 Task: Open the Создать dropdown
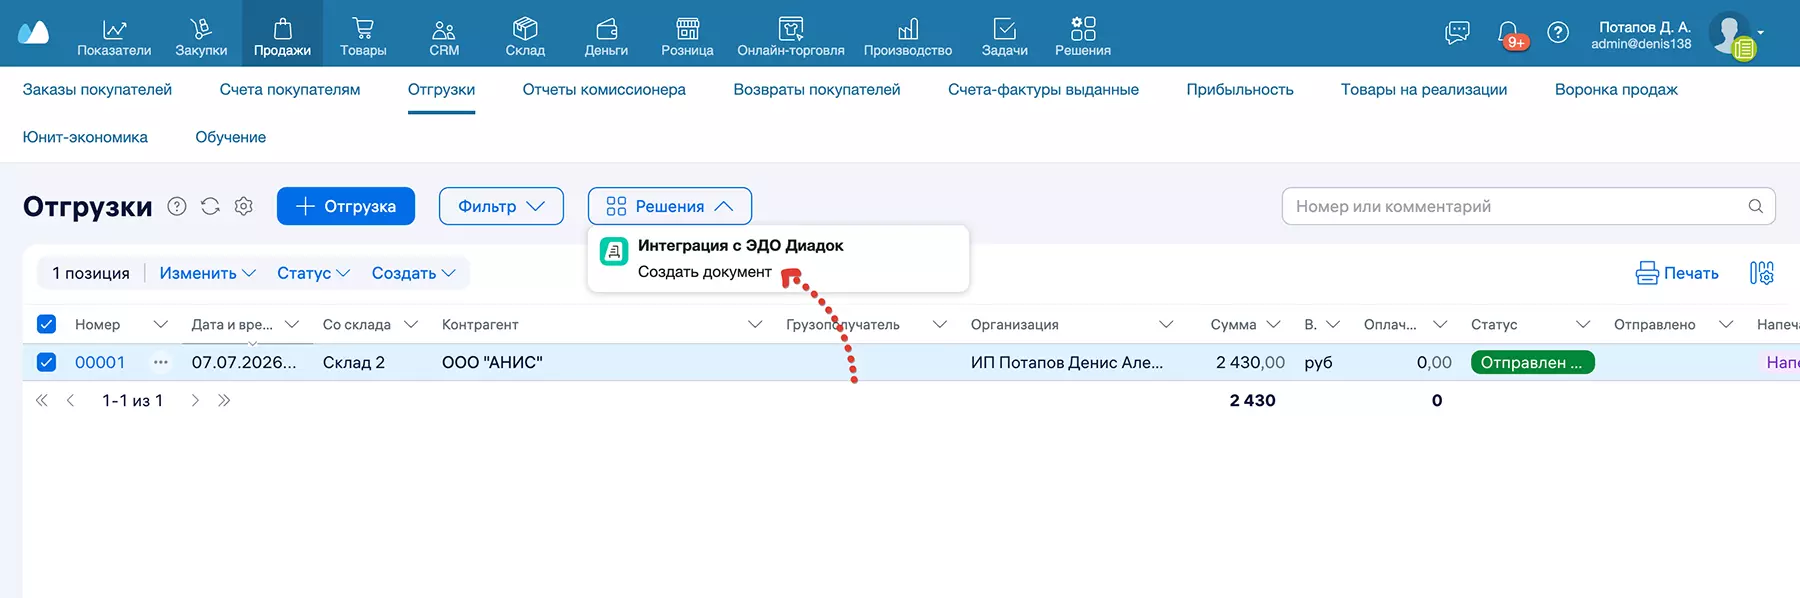click(x=414, y=273)
